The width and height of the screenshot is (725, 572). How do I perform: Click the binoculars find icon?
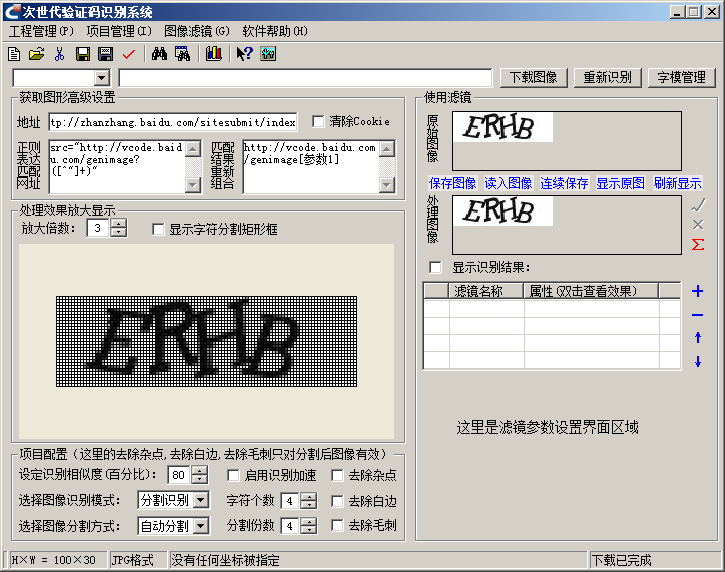tap(159, 54)
